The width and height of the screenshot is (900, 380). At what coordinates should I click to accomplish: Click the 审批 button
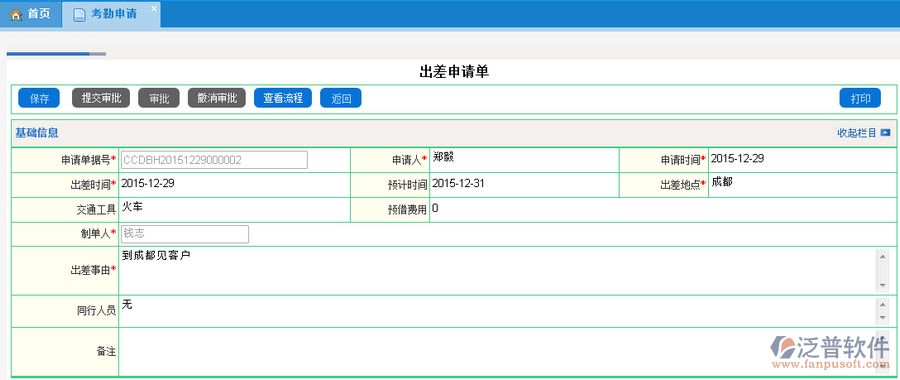coord(159,98)
